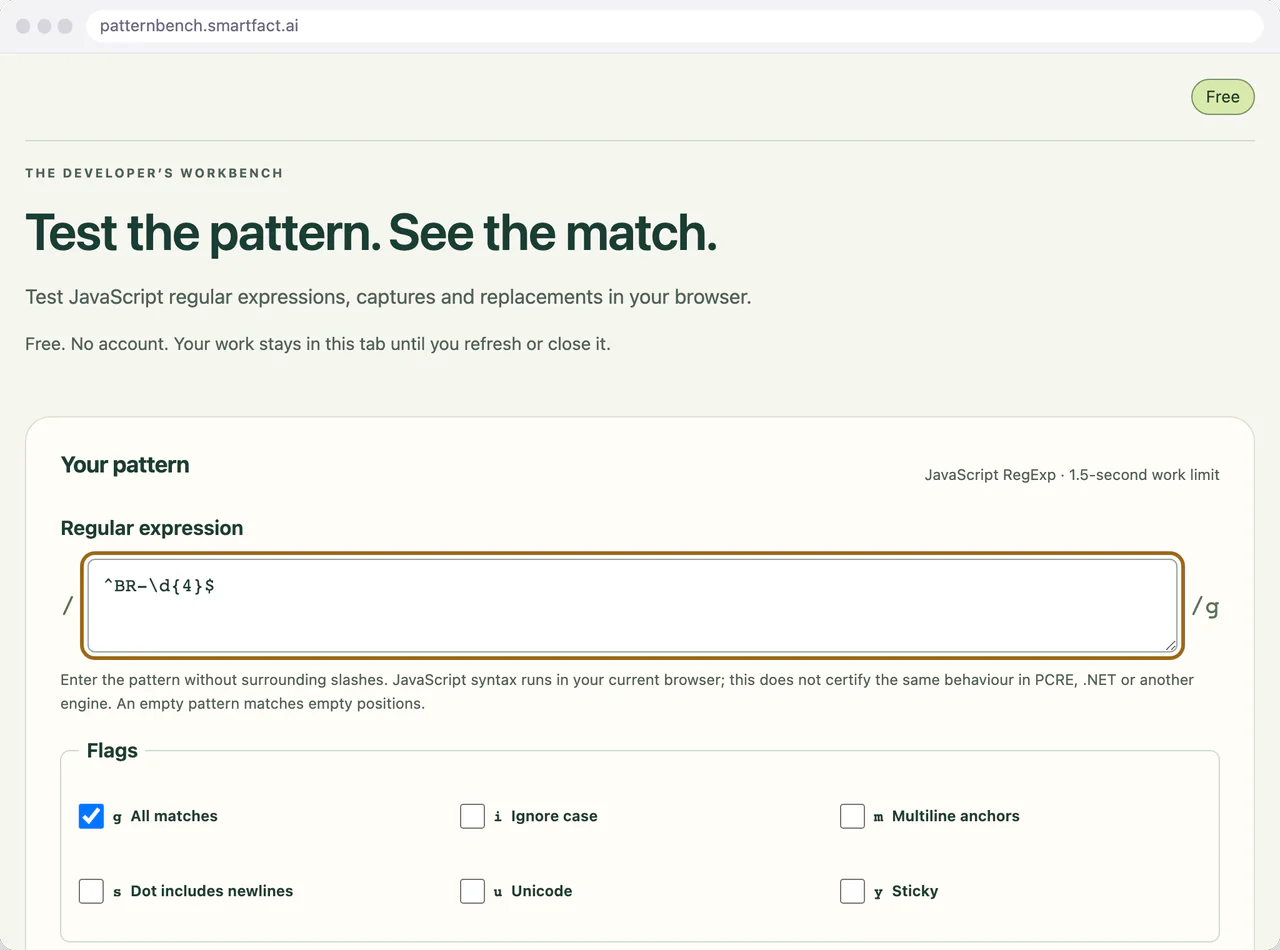
Task: Select the browser address bar URL
Action: (199, 26)
